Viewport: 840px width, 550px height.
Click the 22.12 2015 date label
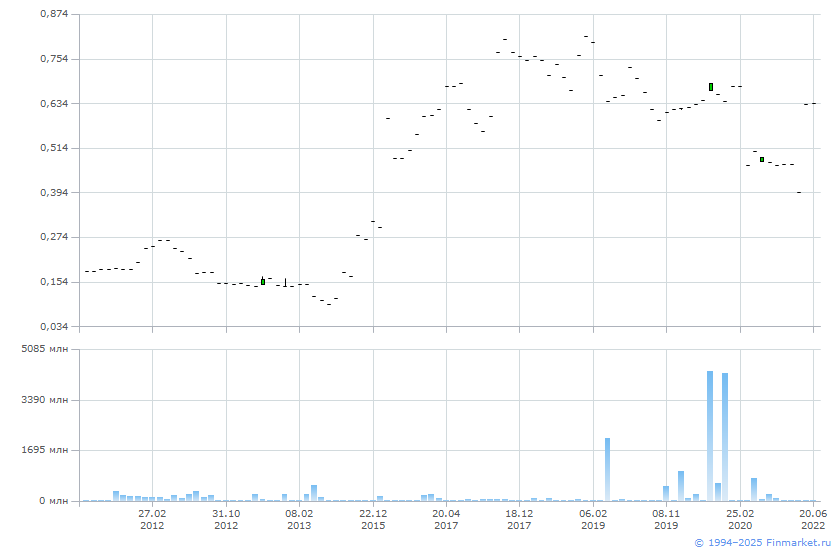click(373, 519)
